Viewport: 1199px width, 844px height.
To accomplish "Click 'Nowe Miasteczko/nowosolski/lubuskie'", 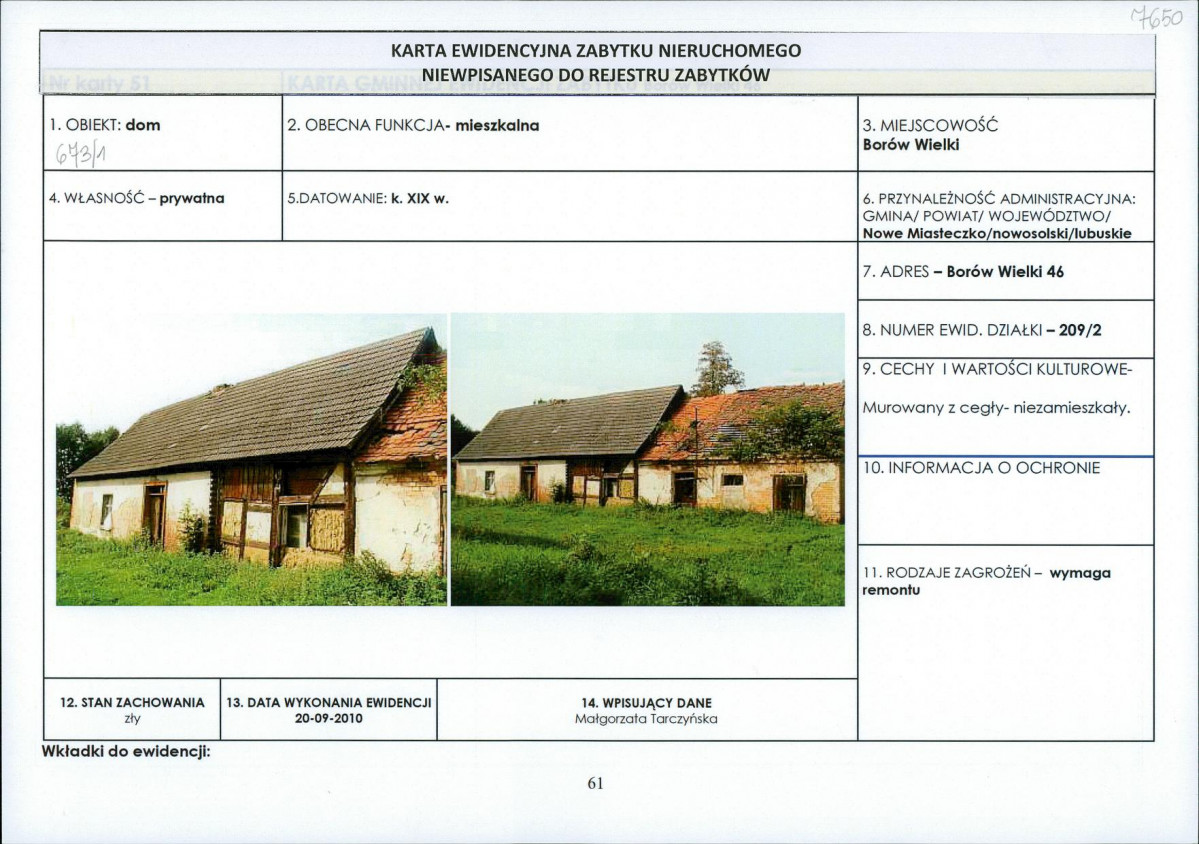I will point(996,233).
